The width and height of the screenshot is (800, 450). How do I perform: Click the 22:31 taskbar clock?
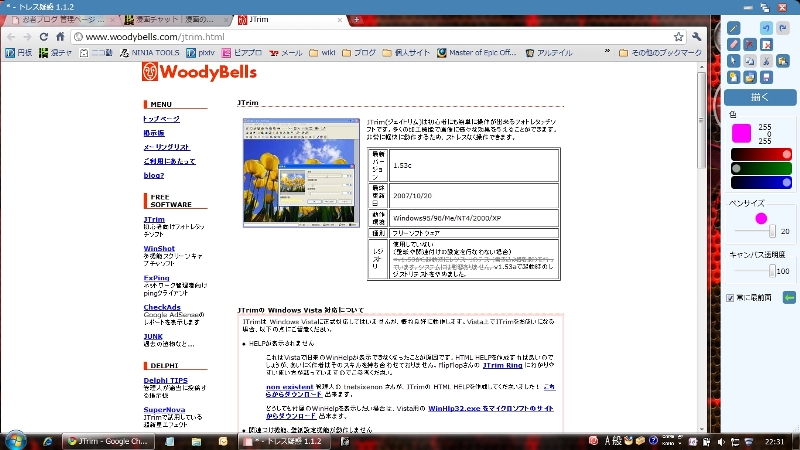[x=774, y=441]
